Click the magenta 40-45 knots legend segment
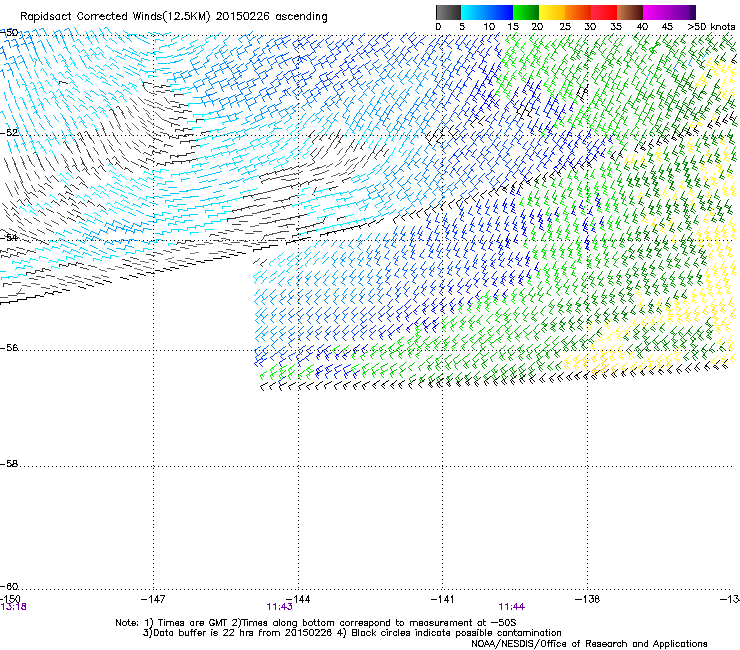 click(x=656, y=12)
